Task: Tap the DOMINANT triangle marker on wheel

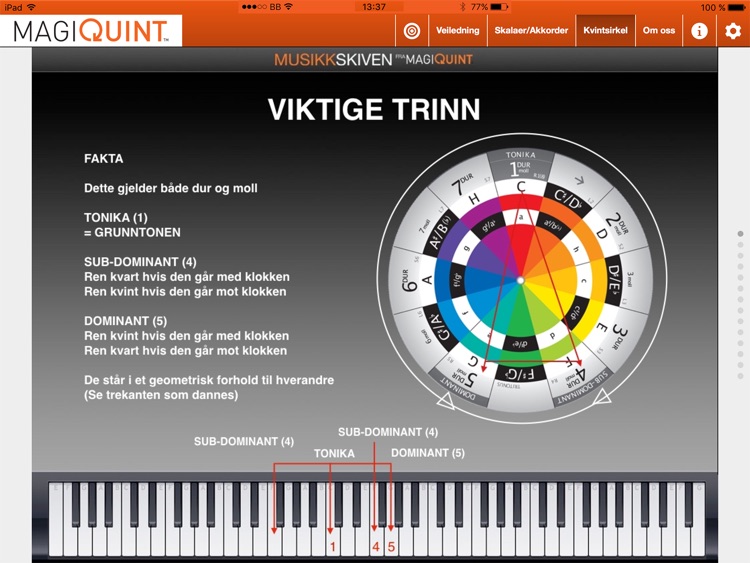Action: pos(446,400)
